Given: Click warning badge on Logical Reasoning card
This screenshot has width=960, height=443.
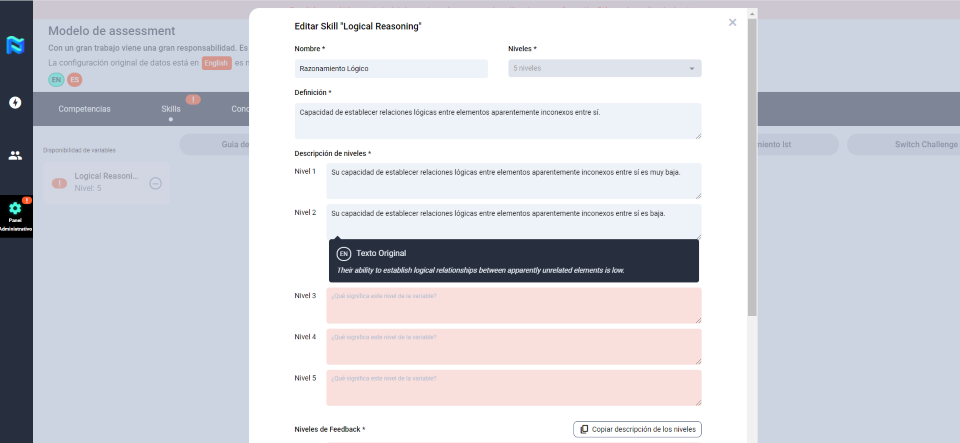Looking at the screenshot, I should (x=60, y=183).
